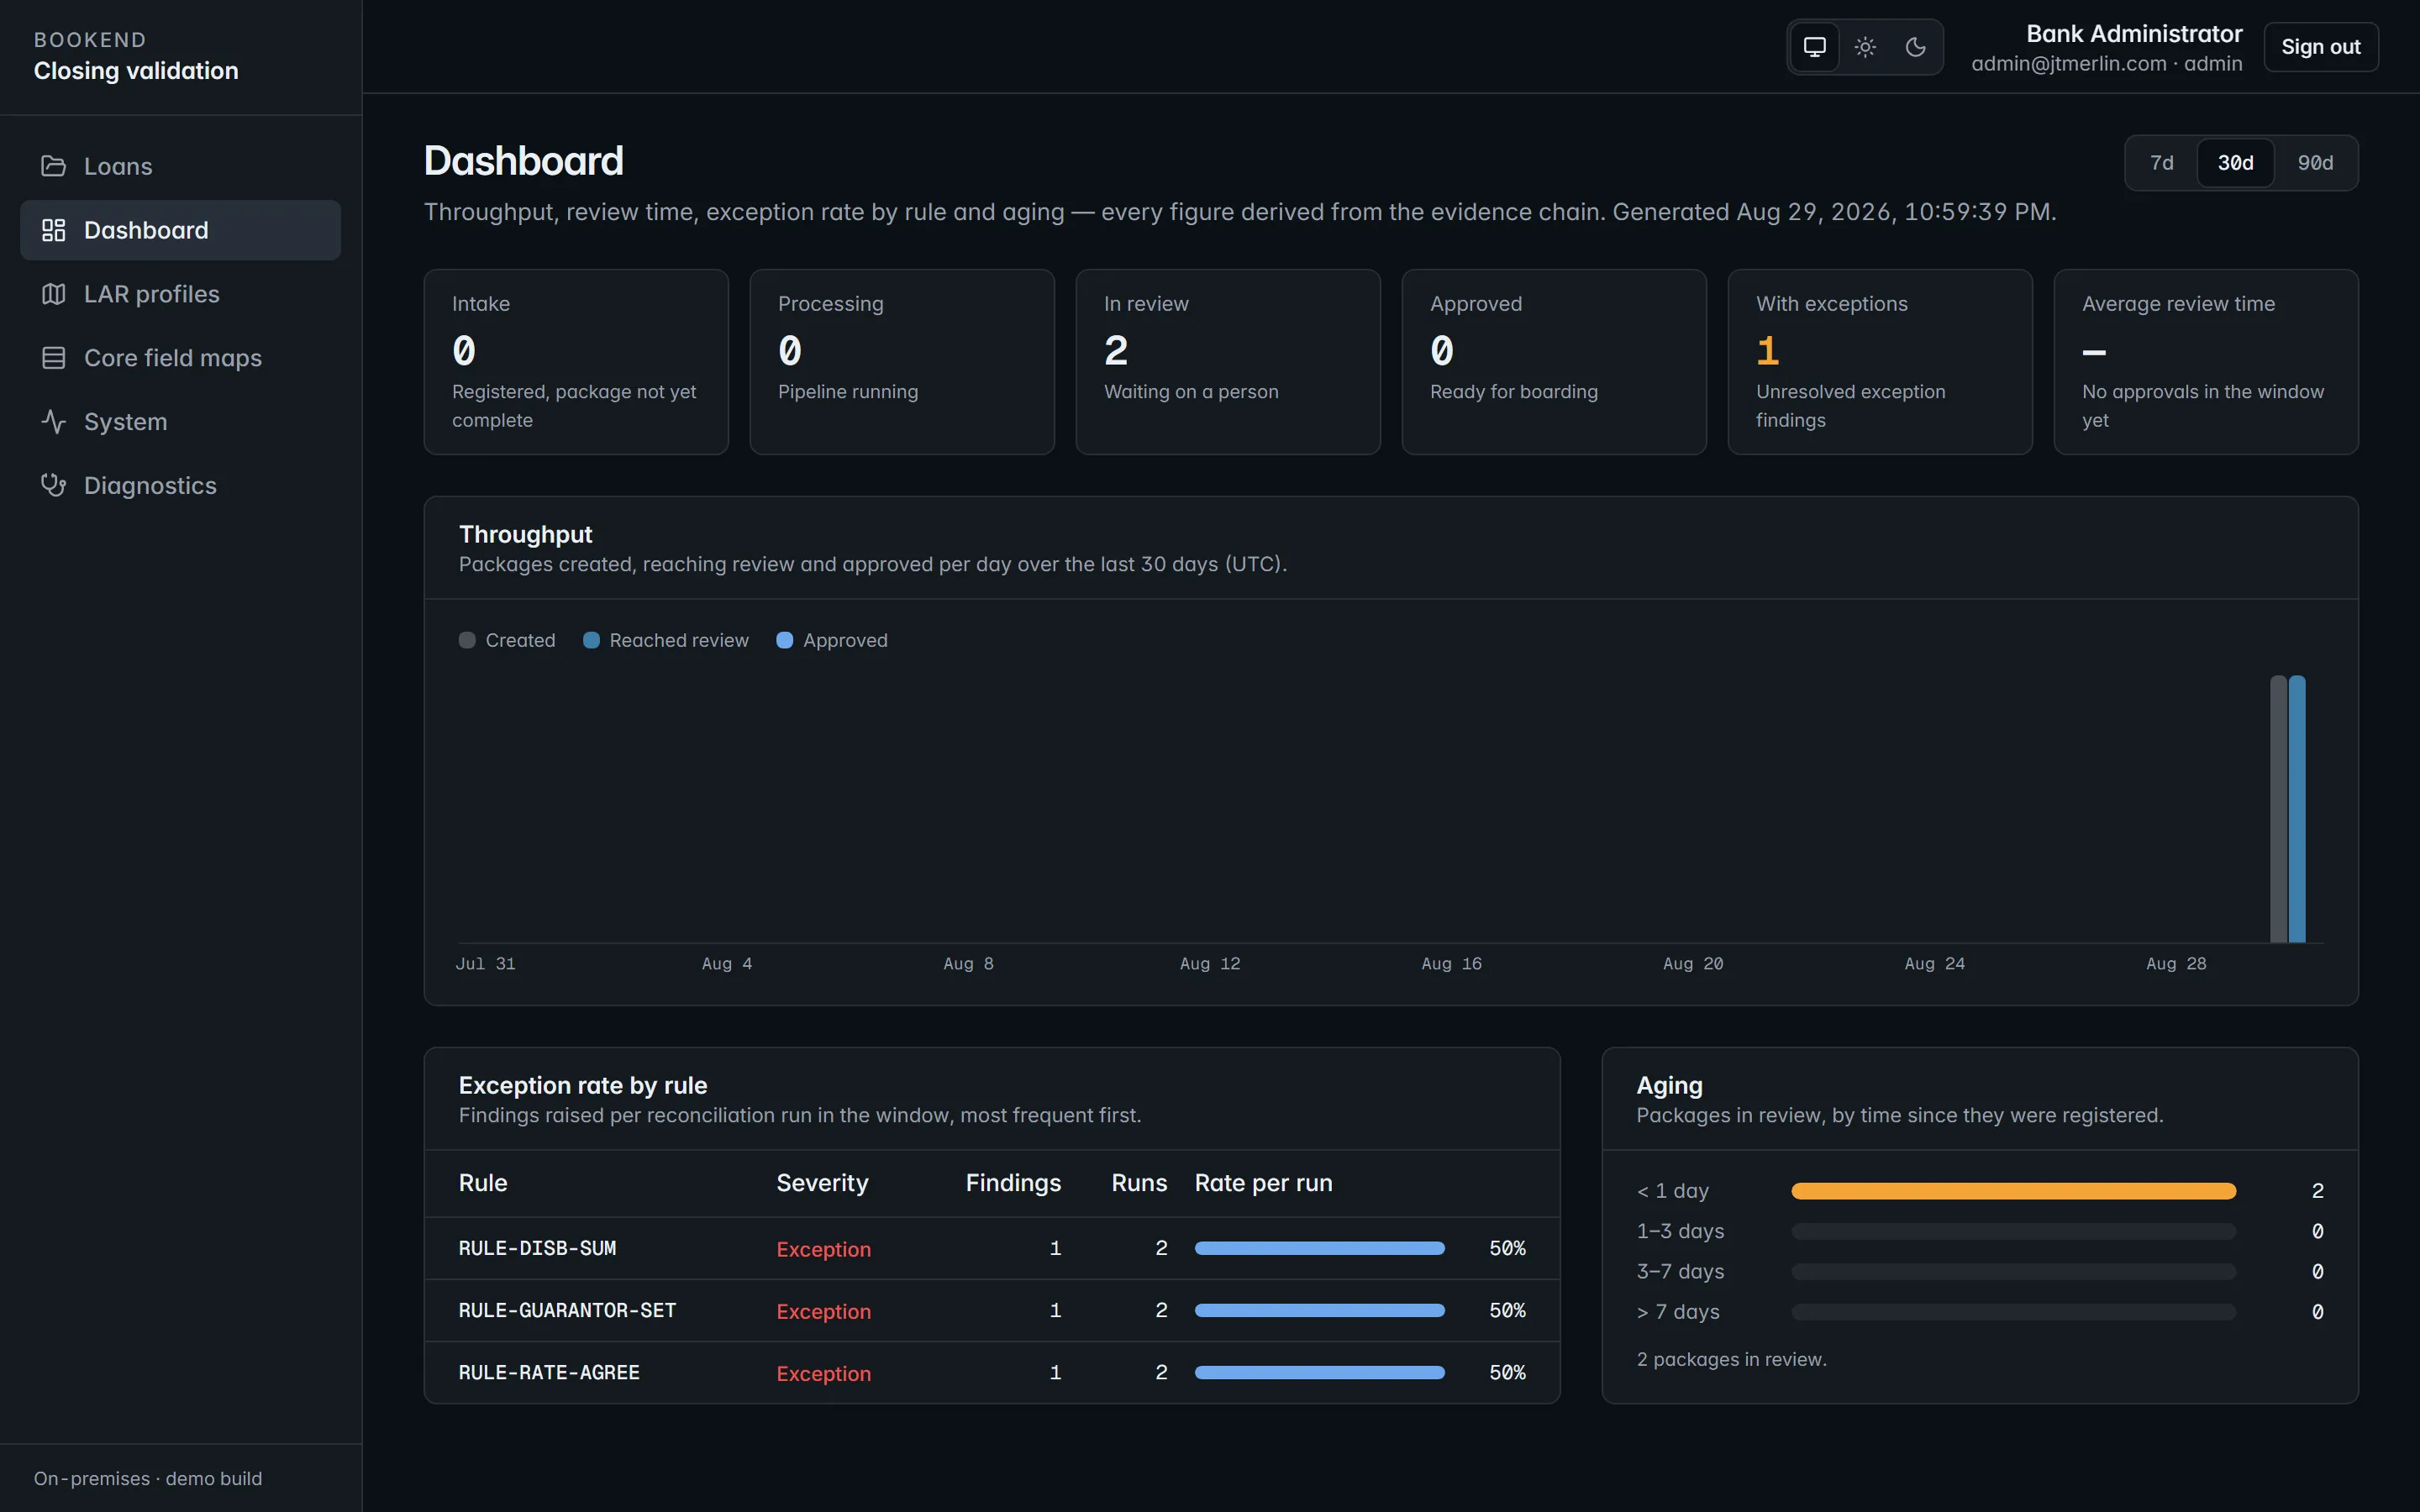
Task: Click the System activity pulse icon
Action: (x=53, y=422)
